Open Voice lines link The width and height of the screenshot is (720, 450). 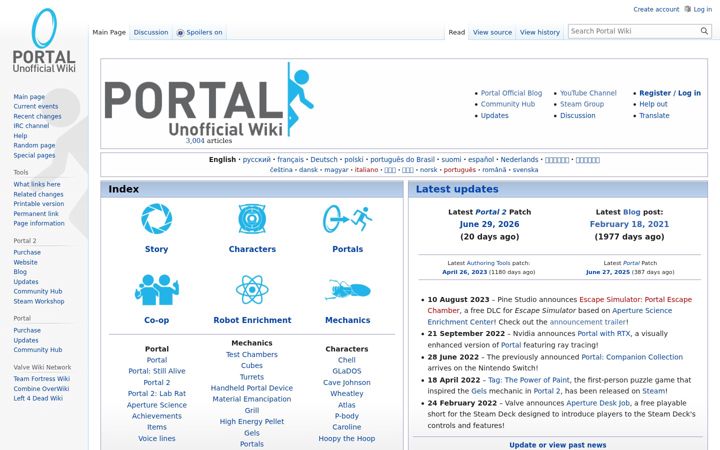pyautogui.click(x=157, y=439)
